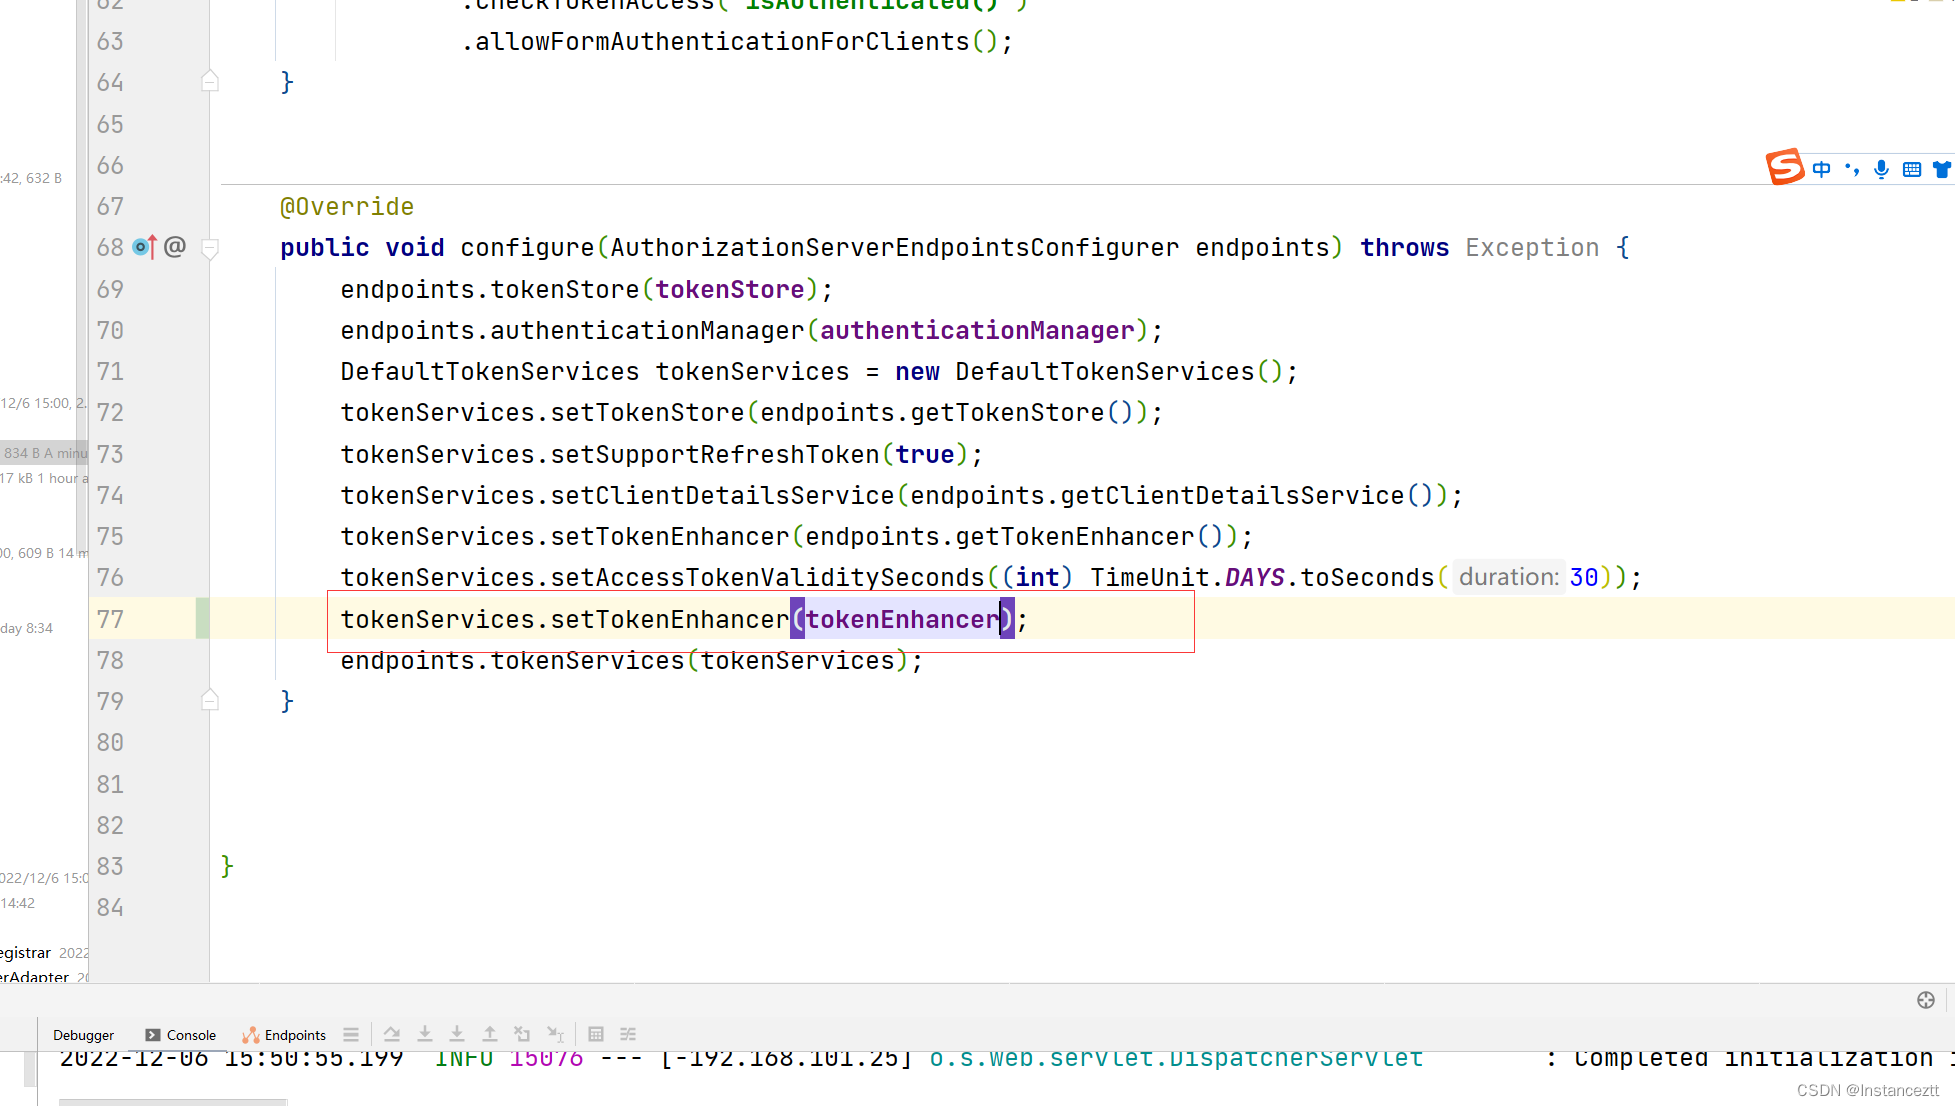The width and height of the screenshot is (1955, 1106).
Task: Click the @Override annotation
Action: (347, 206)
